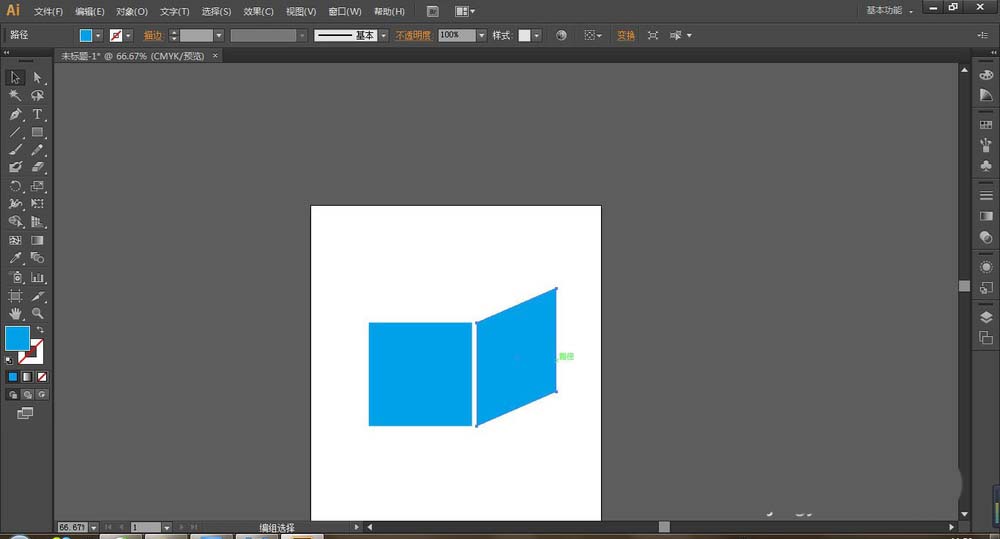
Task: Click the 不透明度 opacity link
Action: [x=413, y=36]
